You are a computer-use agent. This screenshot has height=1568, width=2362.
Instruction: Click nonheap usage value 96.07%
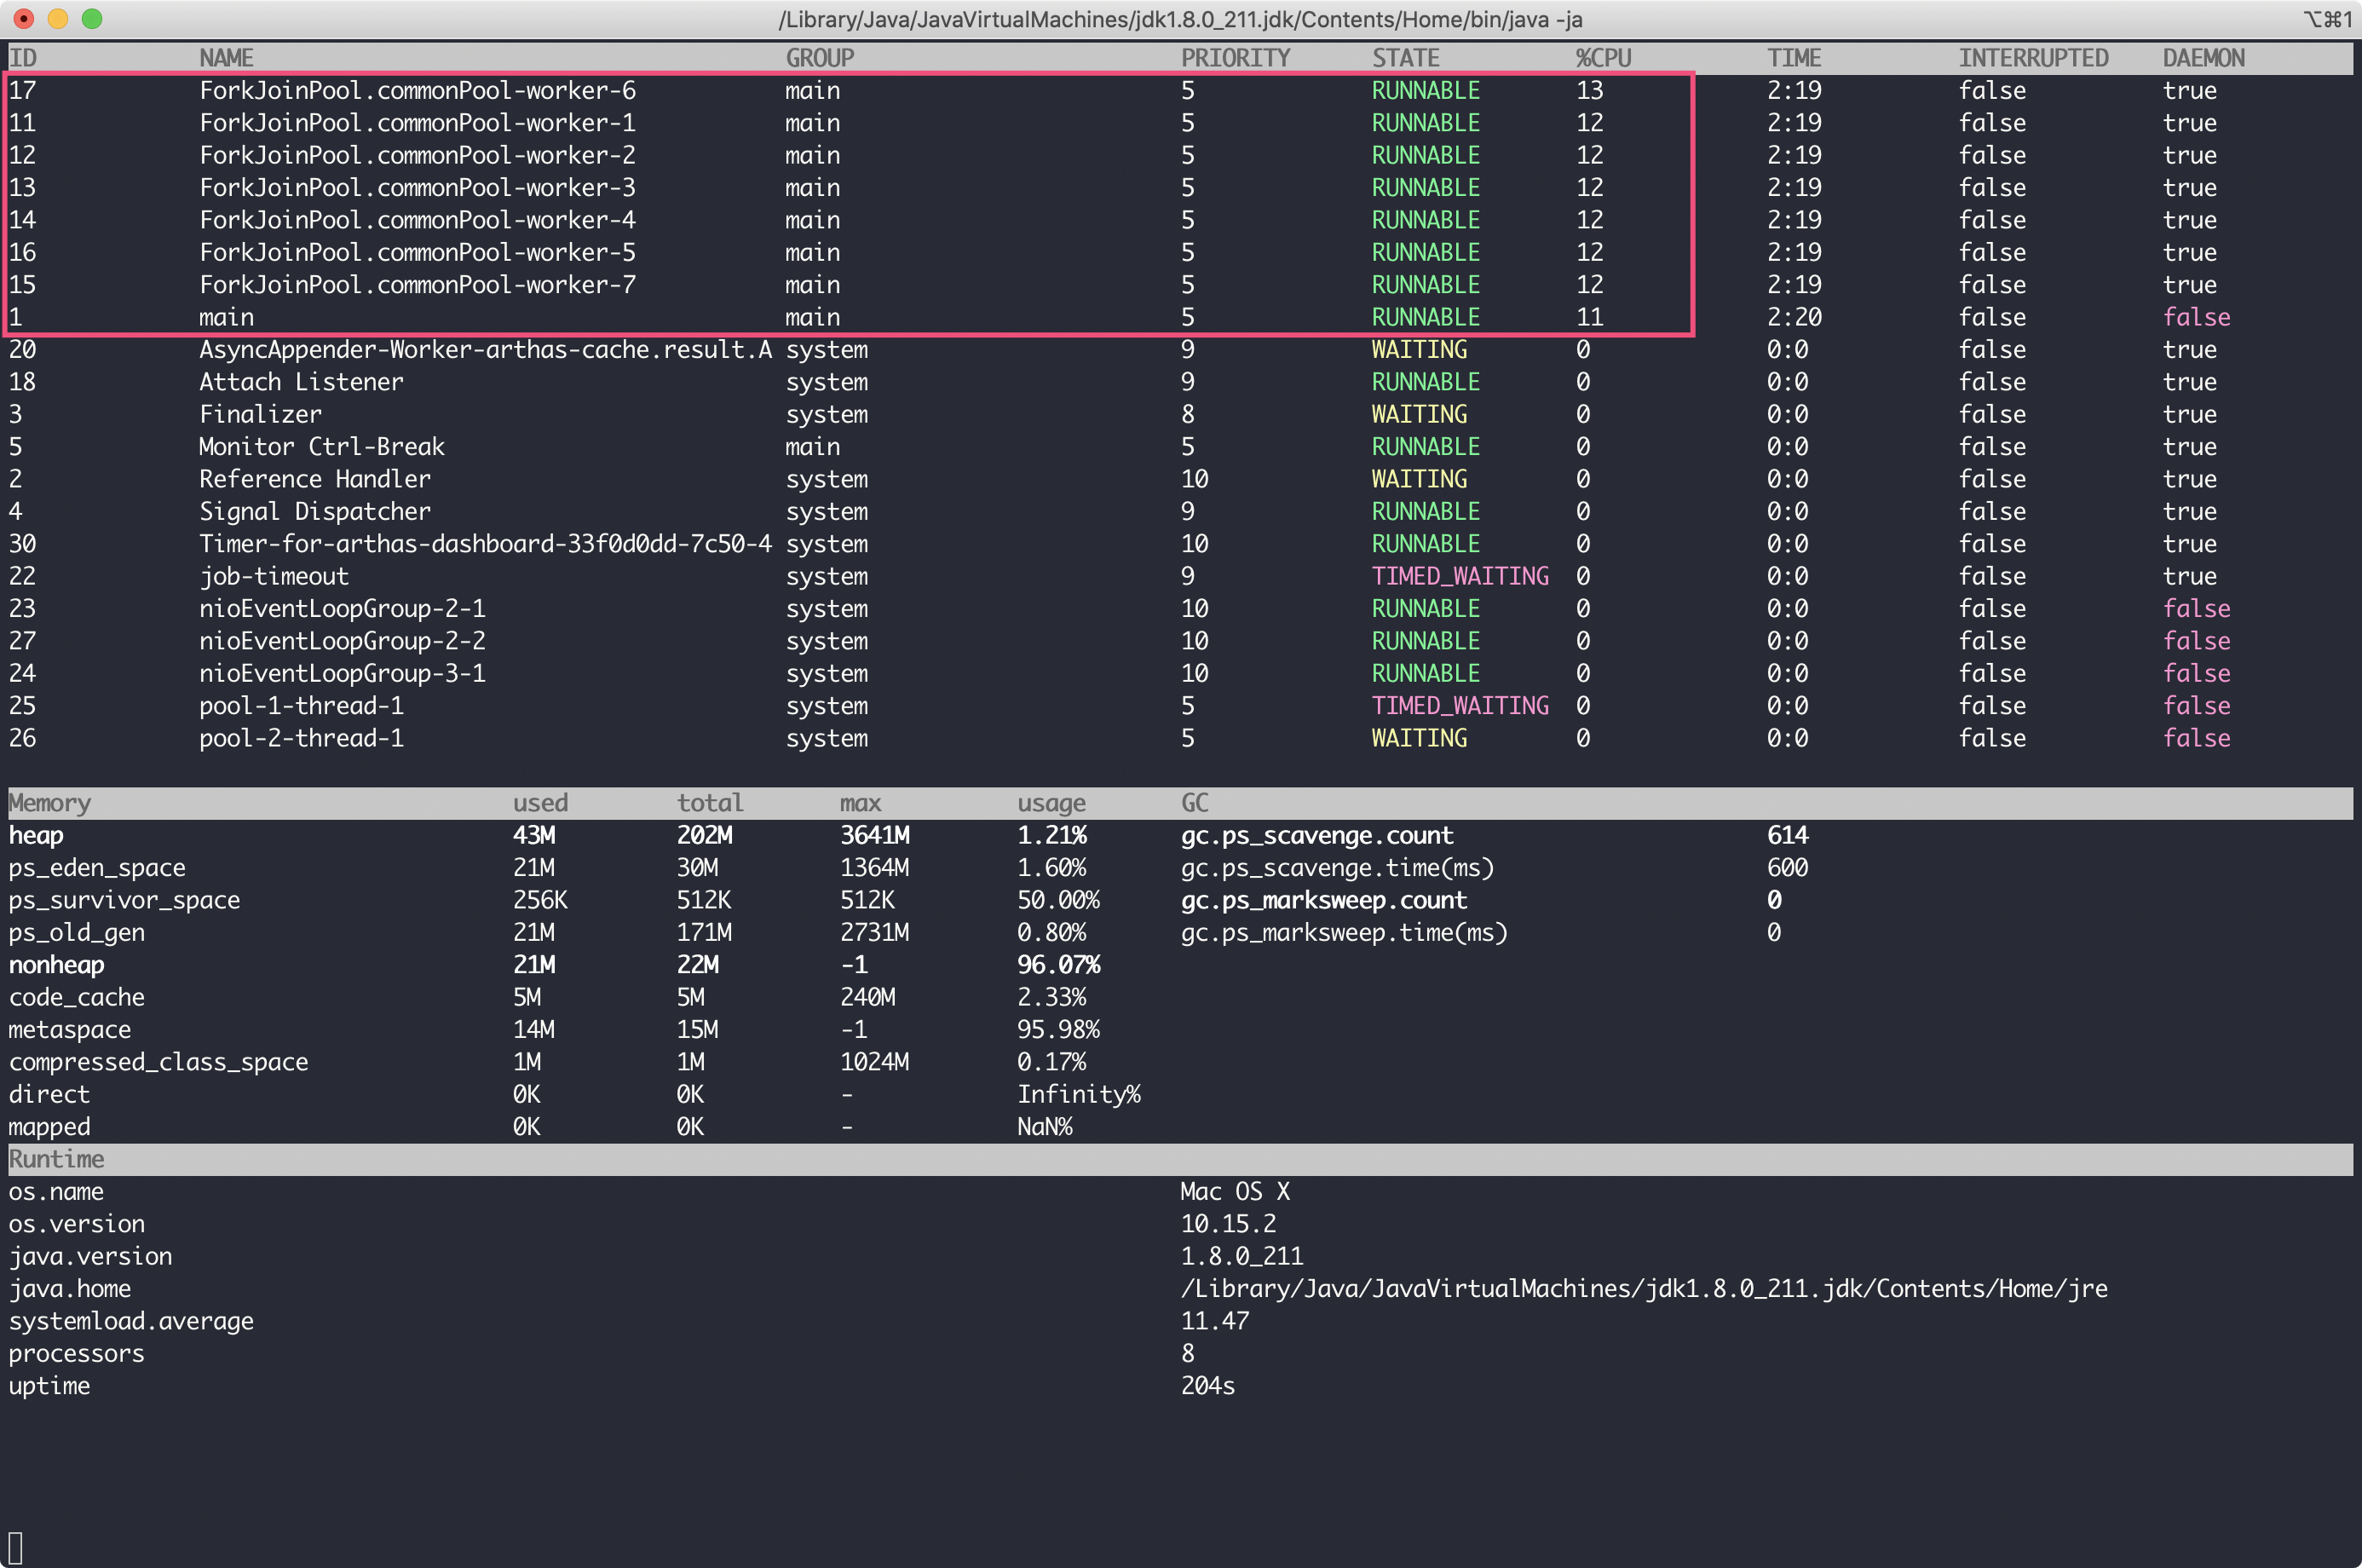(x=1058, y=965)
